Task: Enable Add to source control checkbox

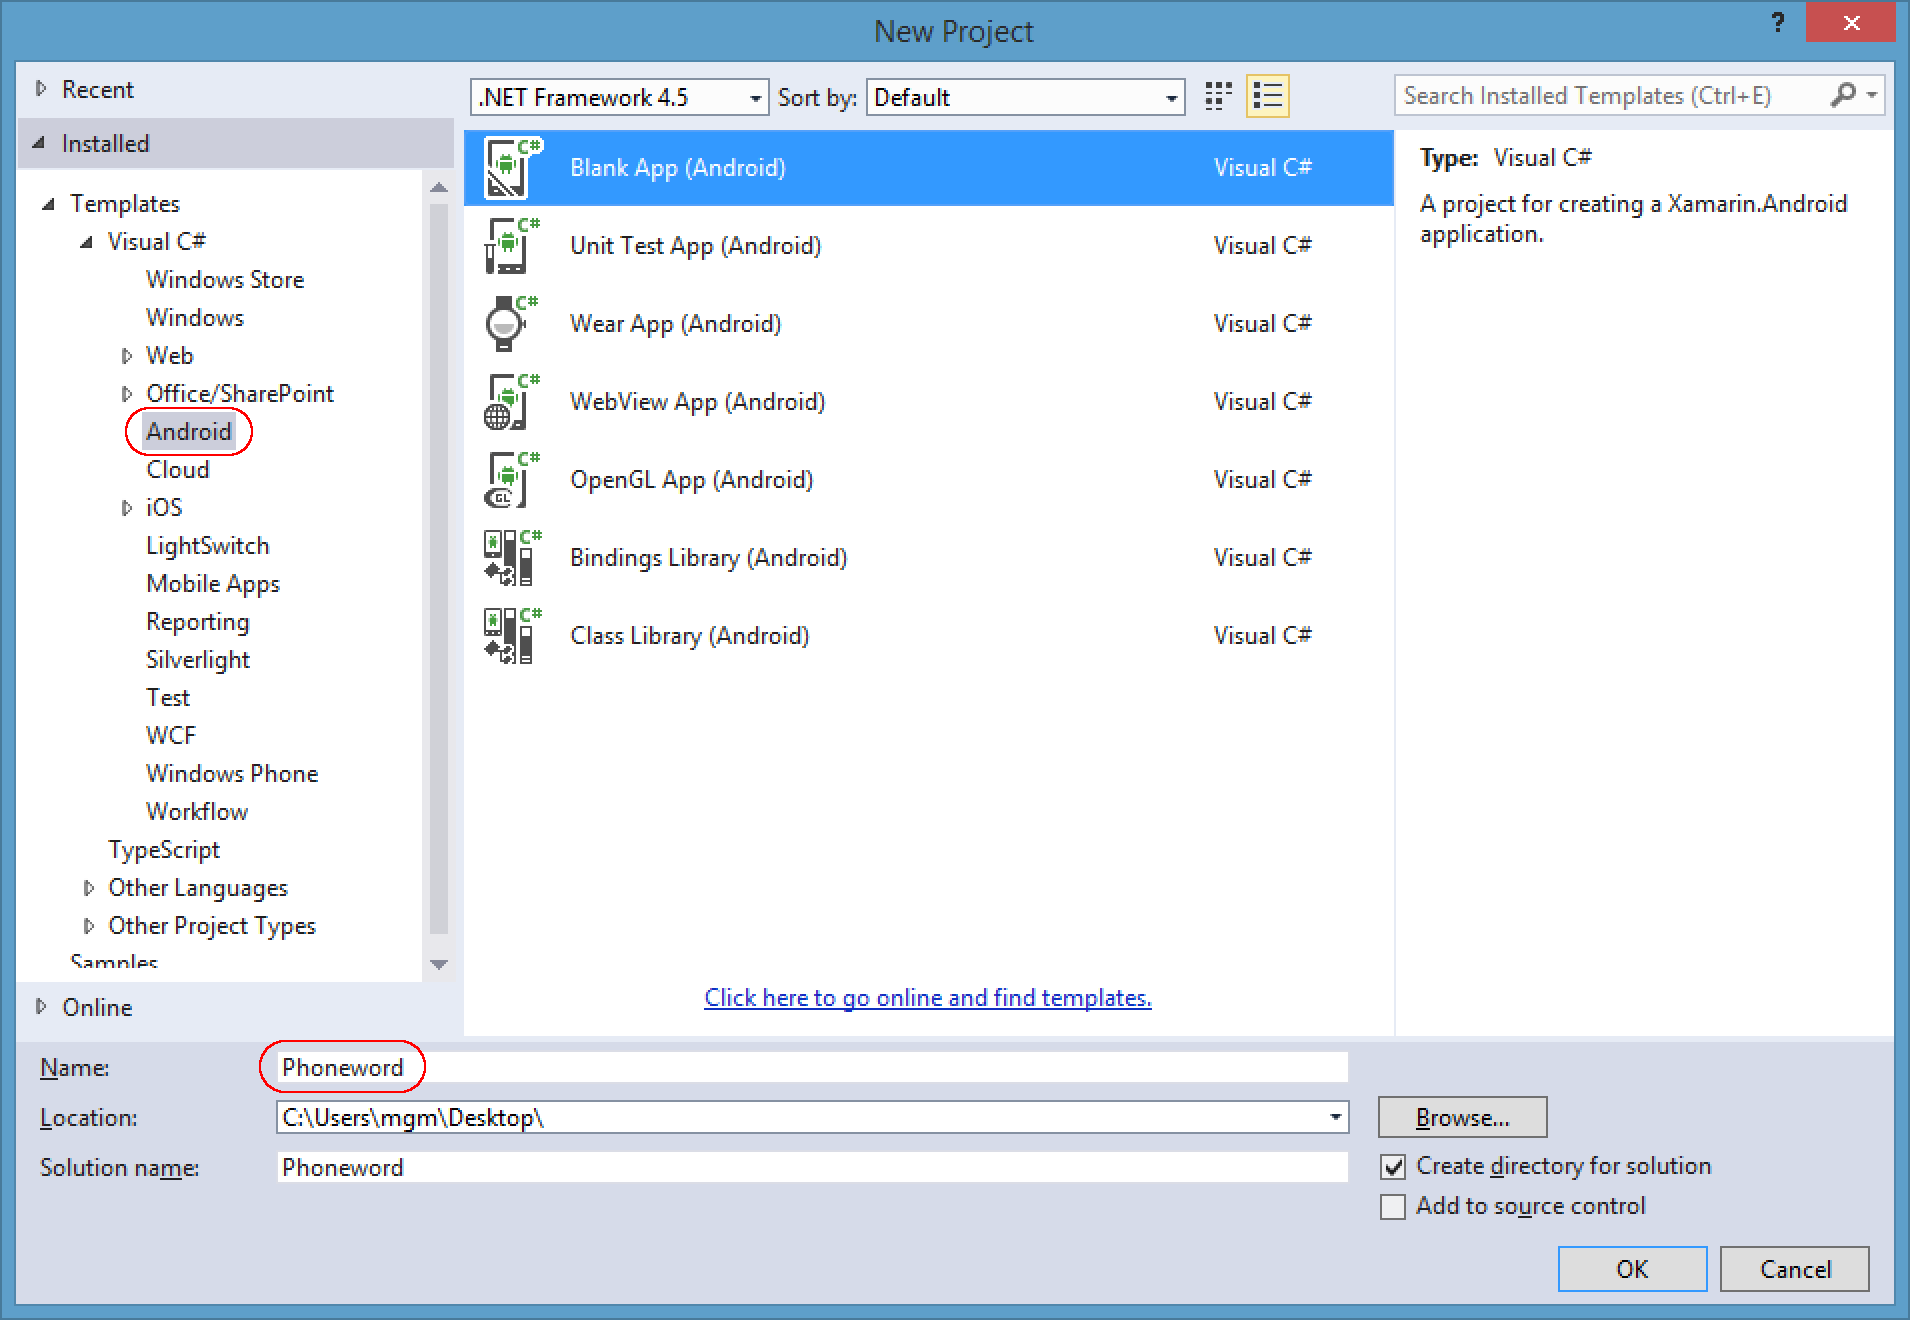Action: coord(1393,1207)
